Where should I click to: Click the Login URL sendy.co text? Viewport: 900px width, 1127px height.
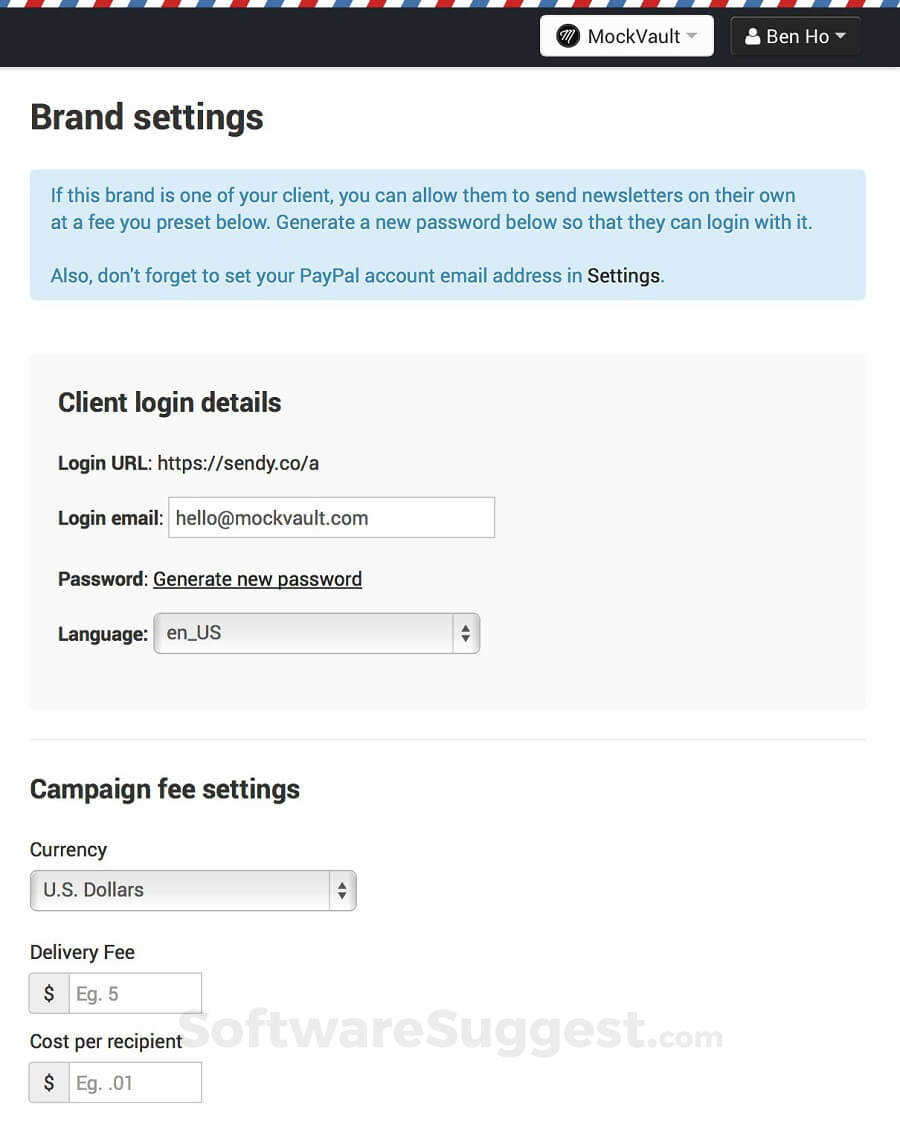coord(238,463)
